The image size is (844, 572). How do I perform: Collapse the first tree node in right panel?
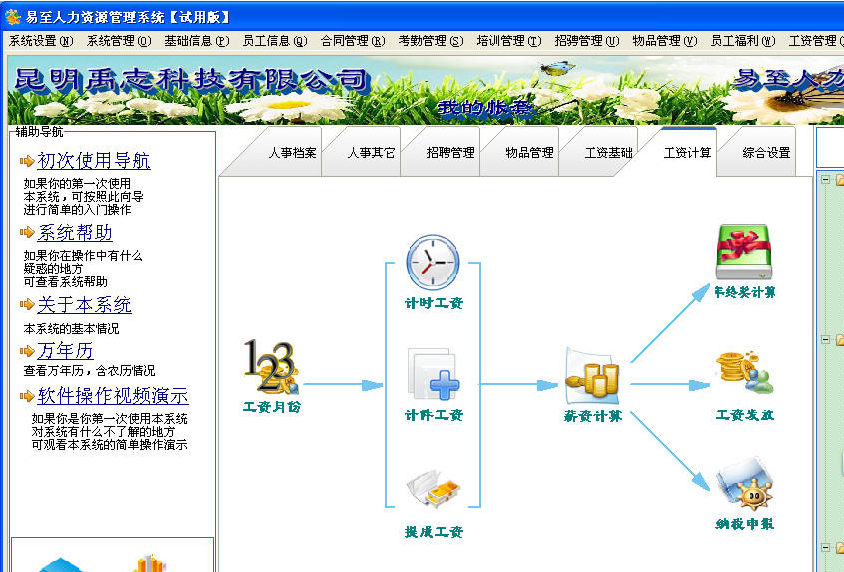(x=825, y=180)
